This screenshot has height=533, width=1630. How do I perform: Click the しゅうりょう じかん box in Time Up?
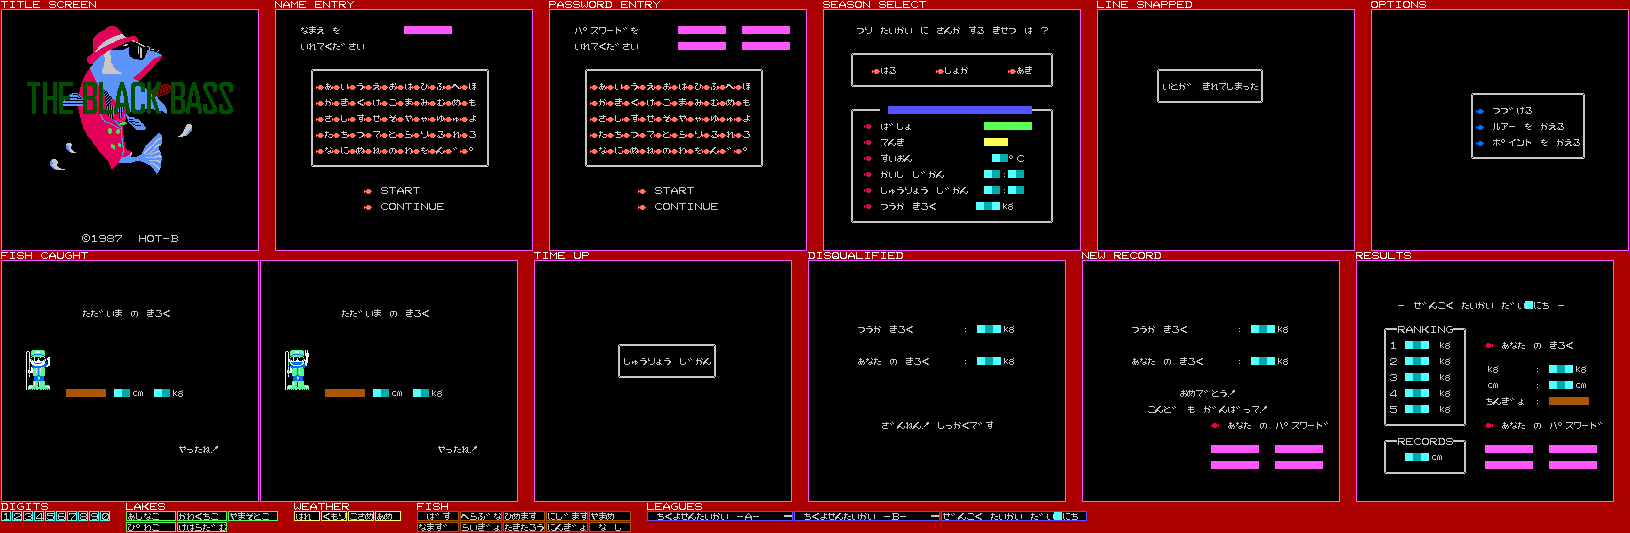[667, 361]
